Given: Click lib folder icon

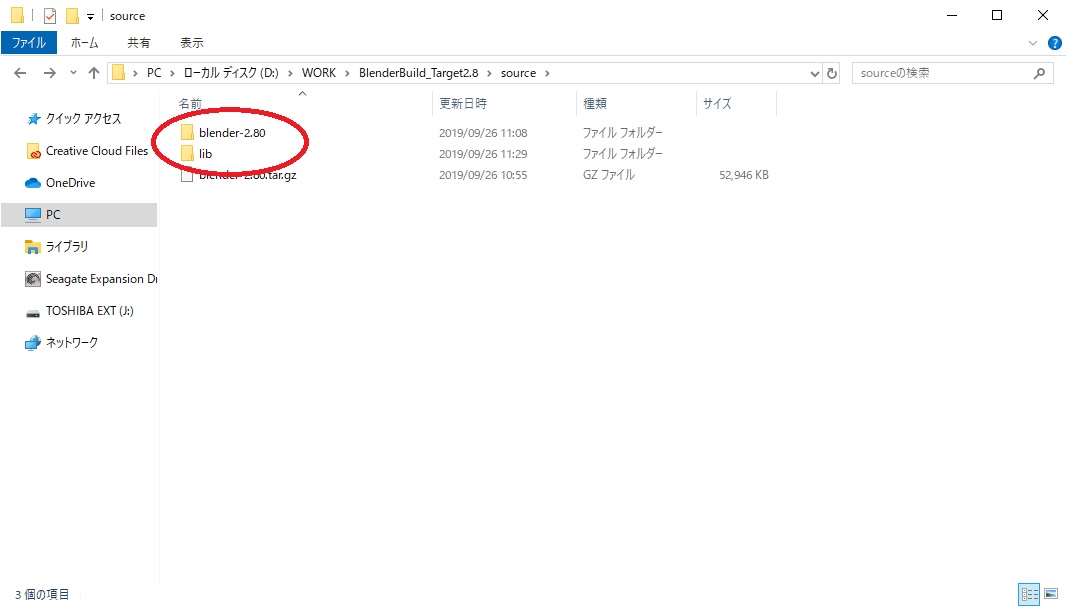Looking at the screenshot, I should (187, 153).
